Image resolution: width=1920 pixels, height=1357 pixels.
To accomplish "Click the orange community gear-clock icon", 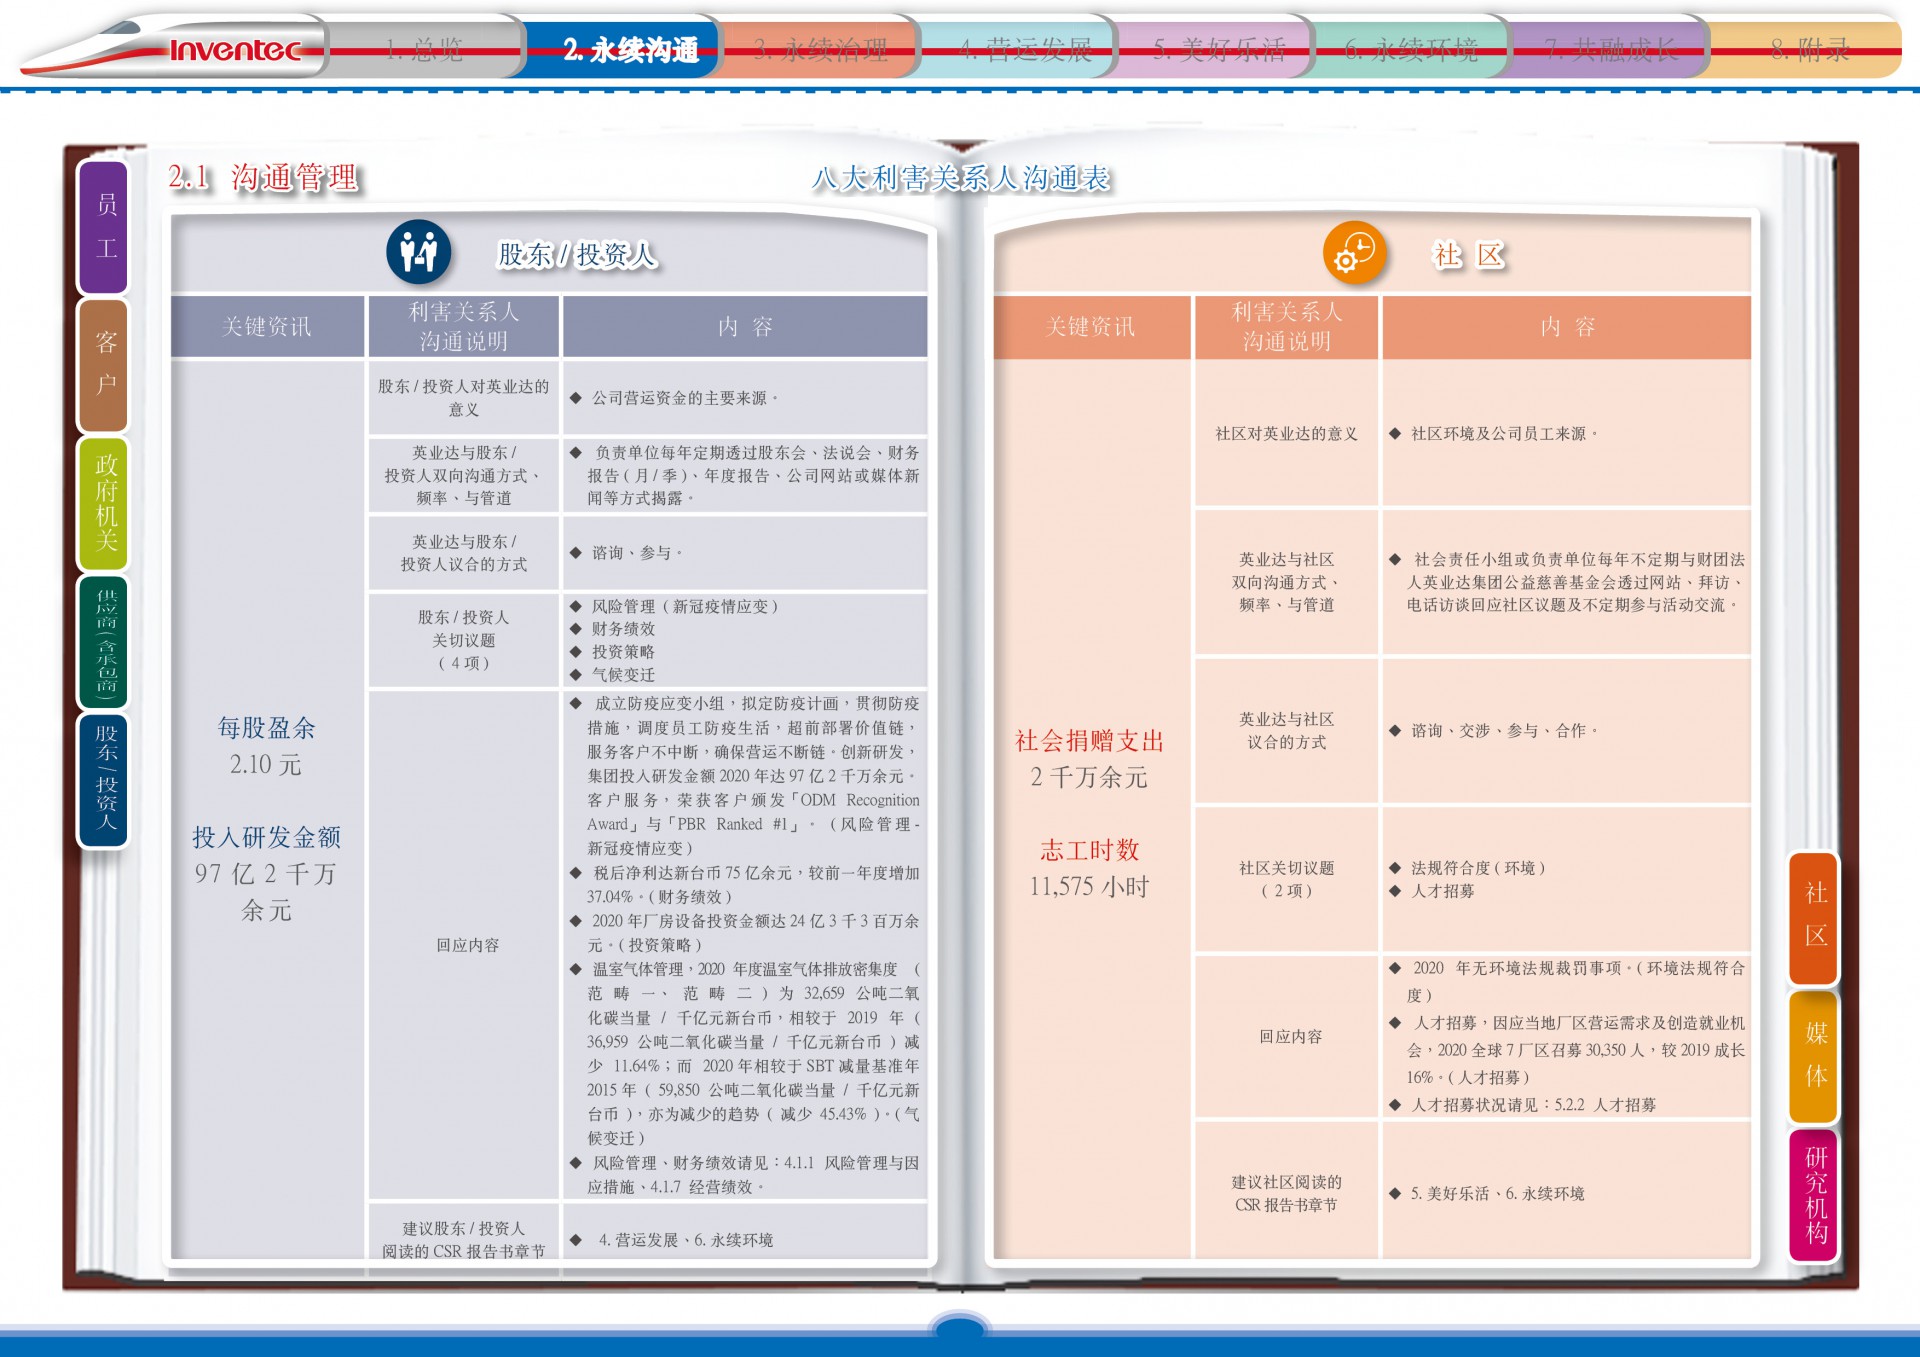I will coord(1355,252).
